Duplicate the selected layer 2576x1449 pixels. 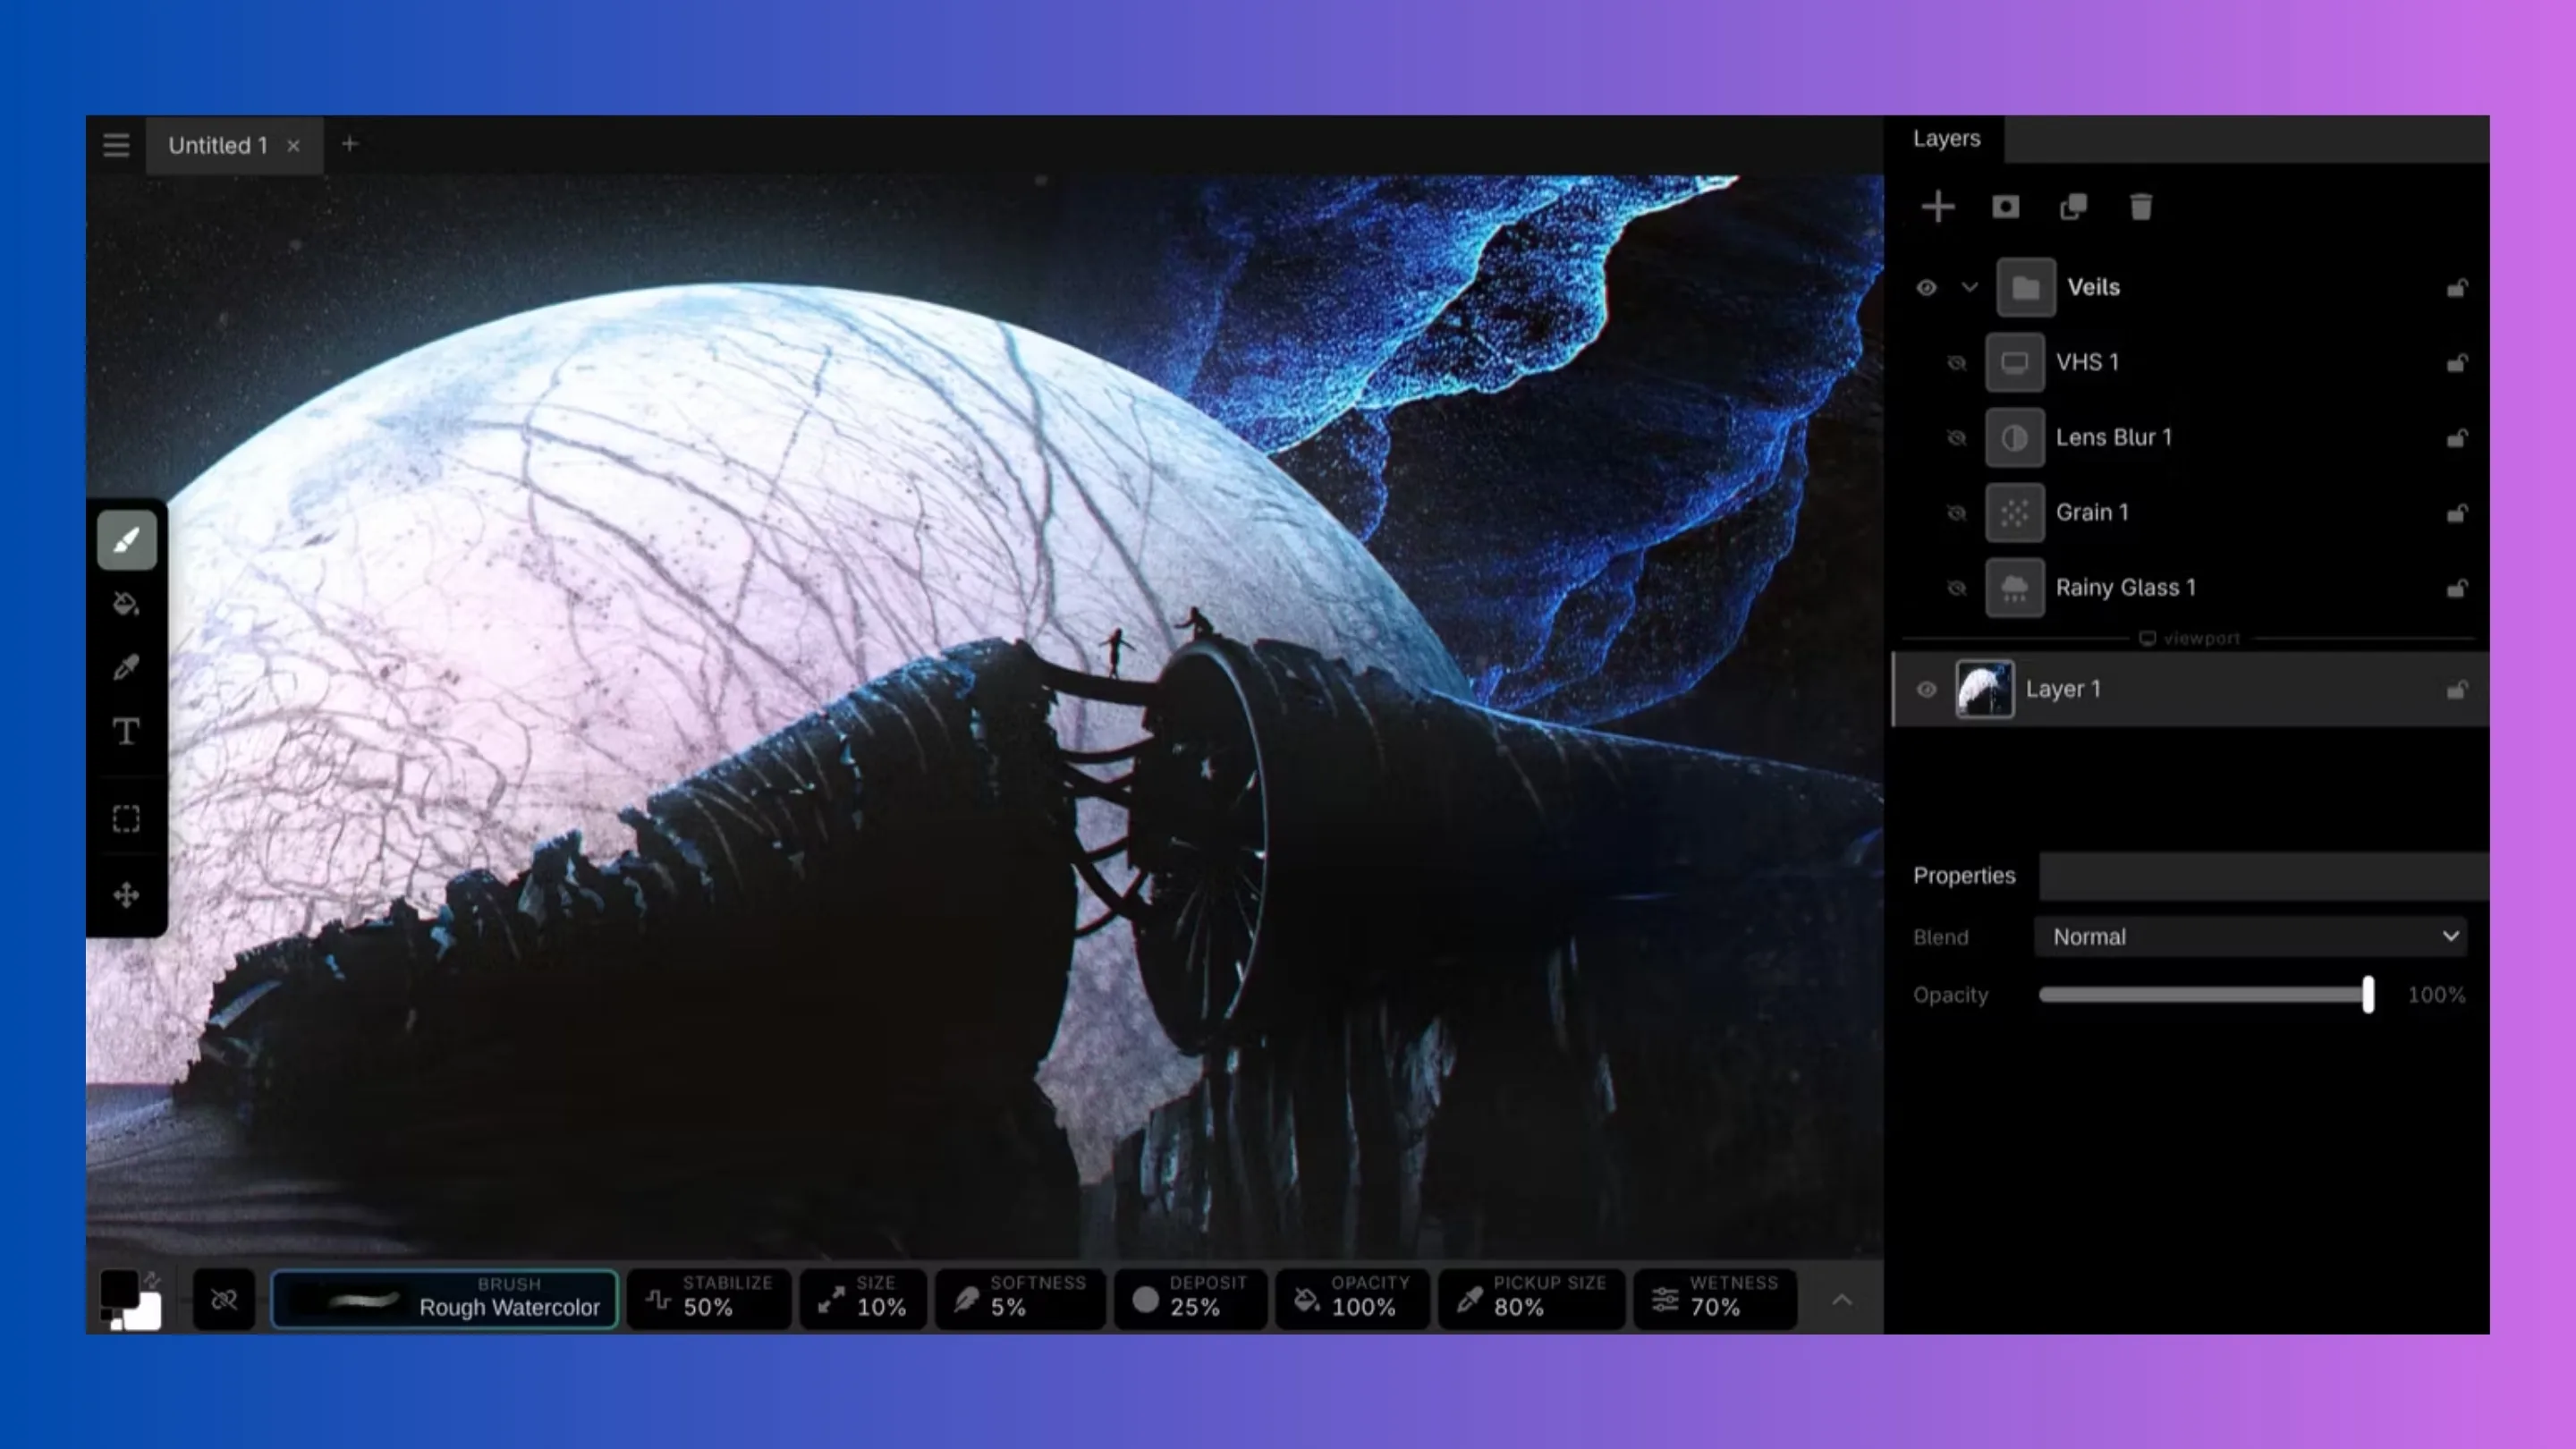(x=2073, y=207)
